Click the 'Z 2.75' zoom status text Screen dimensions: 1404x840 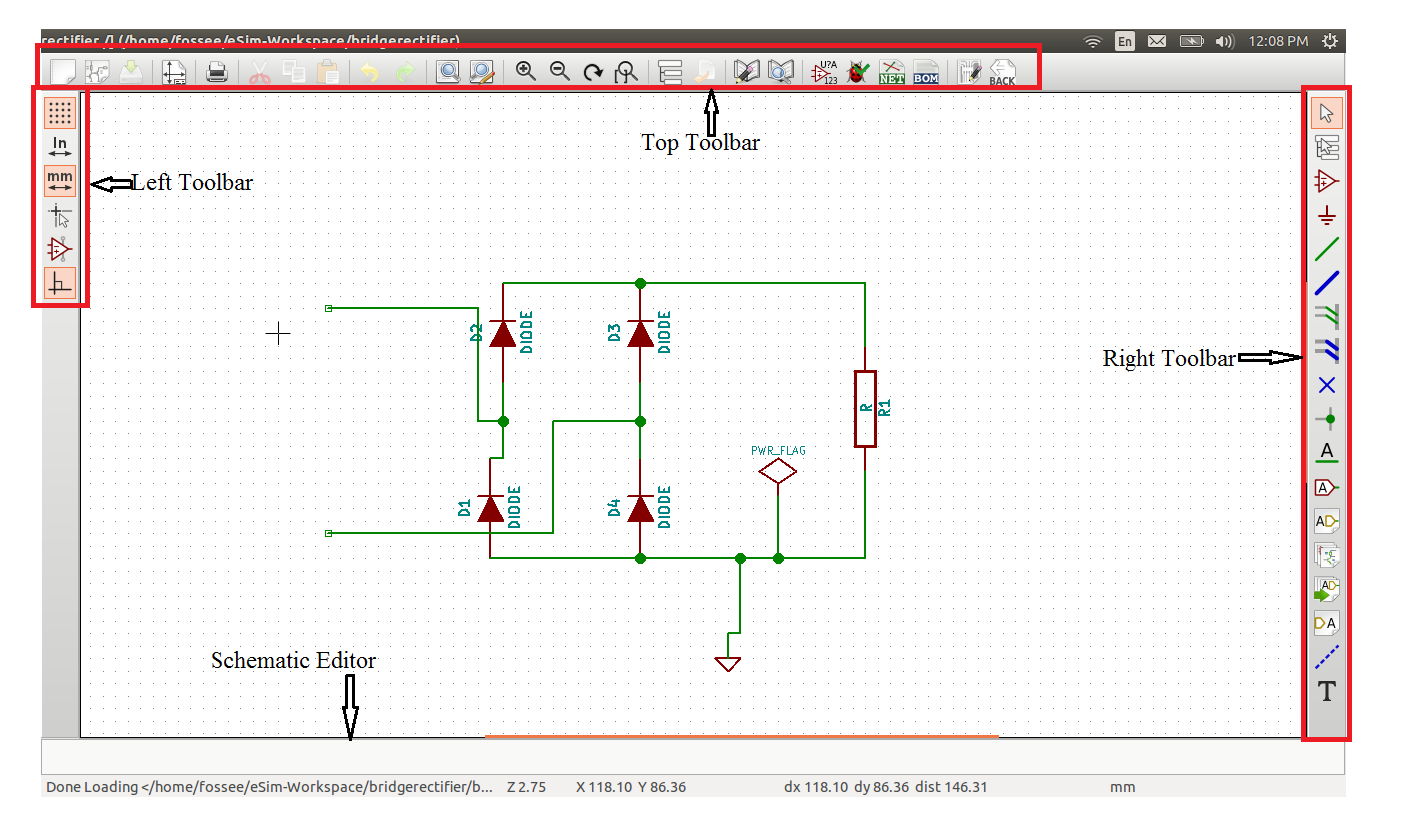click(x=527, y=787)
